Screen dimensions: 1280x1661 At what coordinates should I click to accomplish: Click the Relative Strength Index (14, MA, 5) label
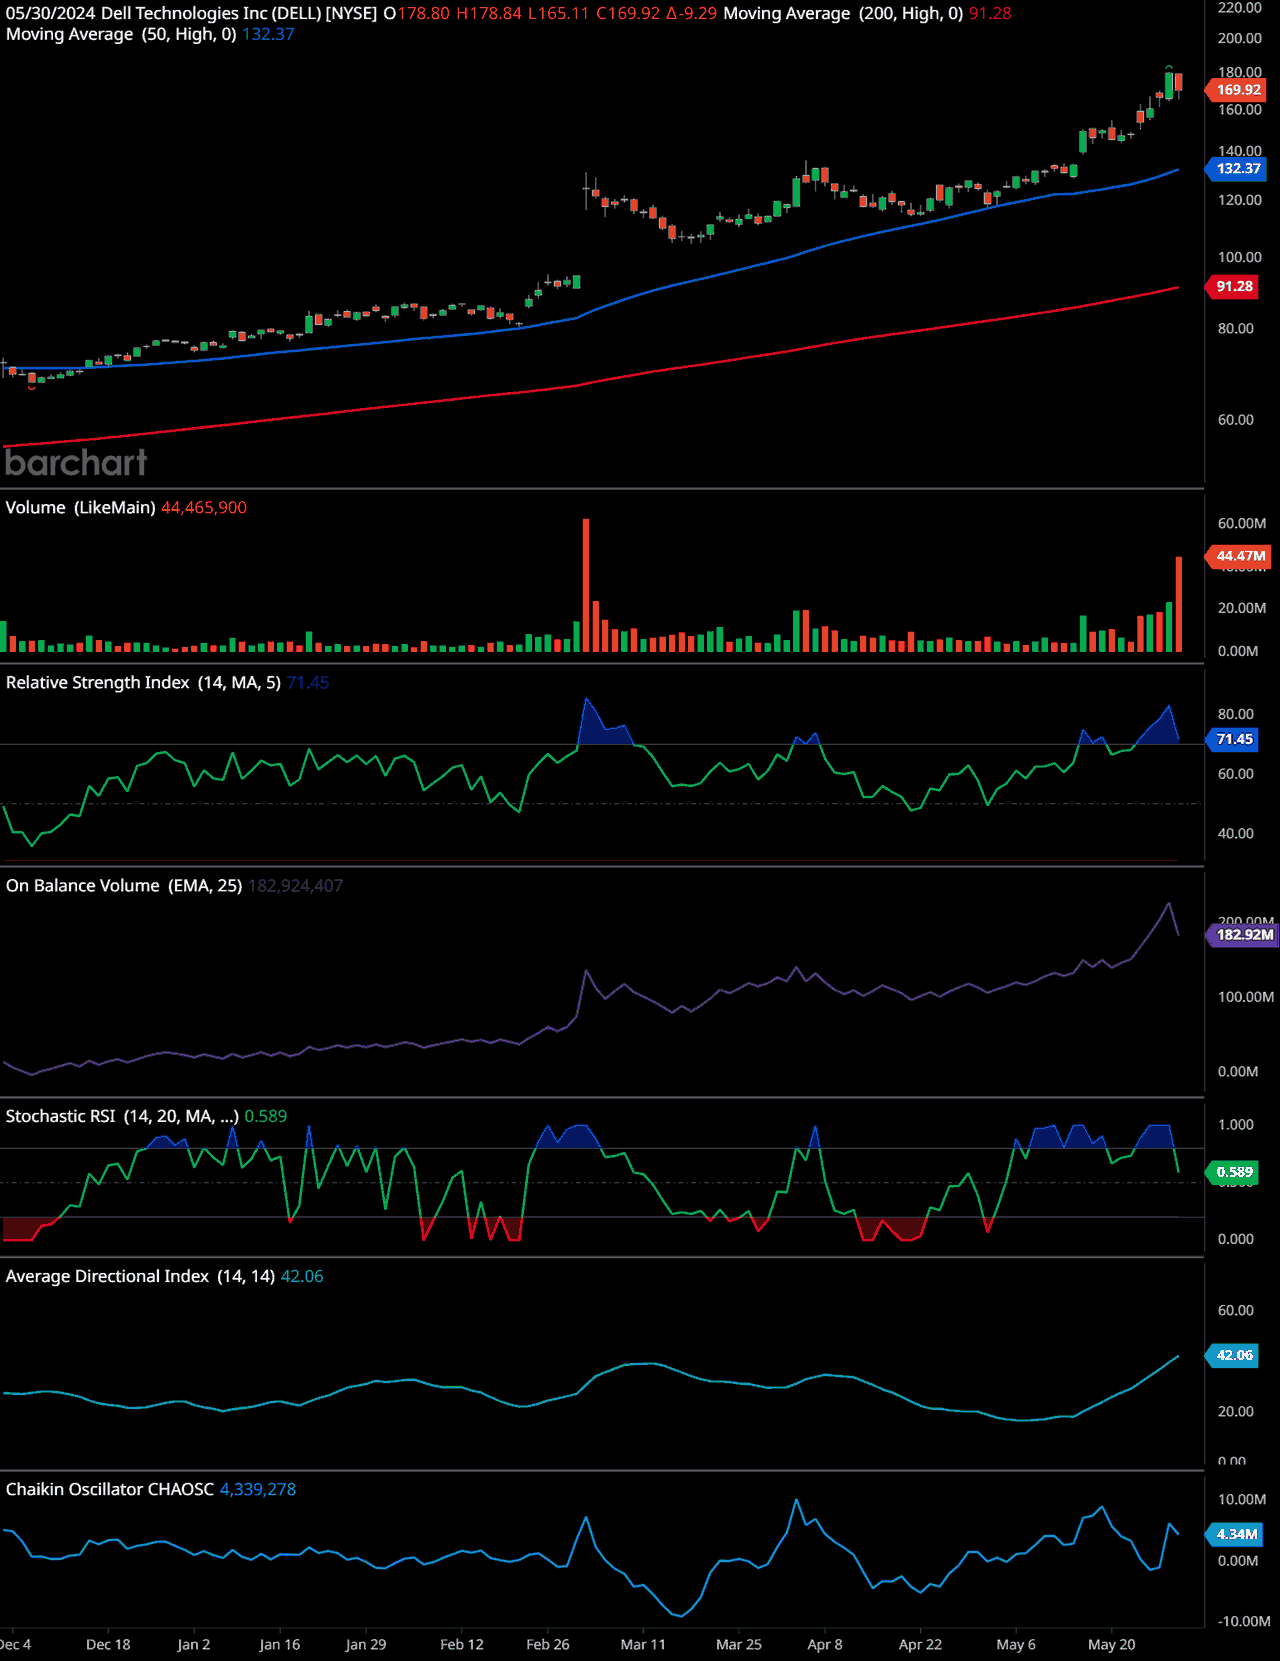[x=143, y=683]
